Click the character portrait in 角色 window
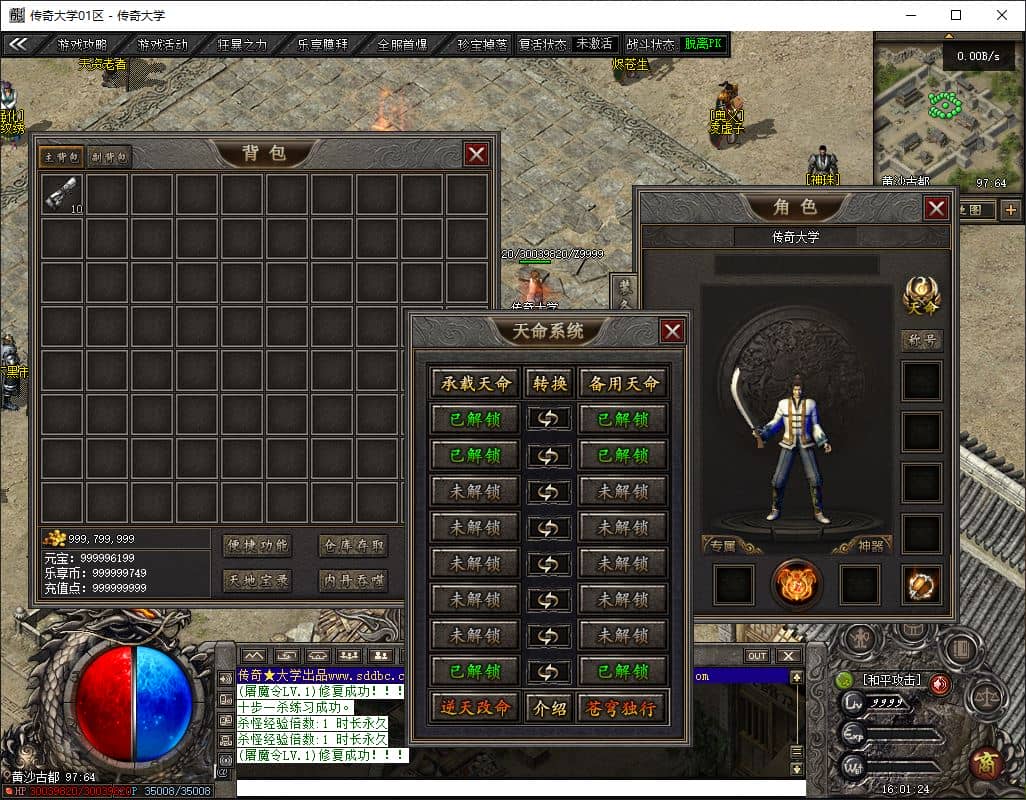1026x800 pixels. pyautogui.click(x=795, y=451)
